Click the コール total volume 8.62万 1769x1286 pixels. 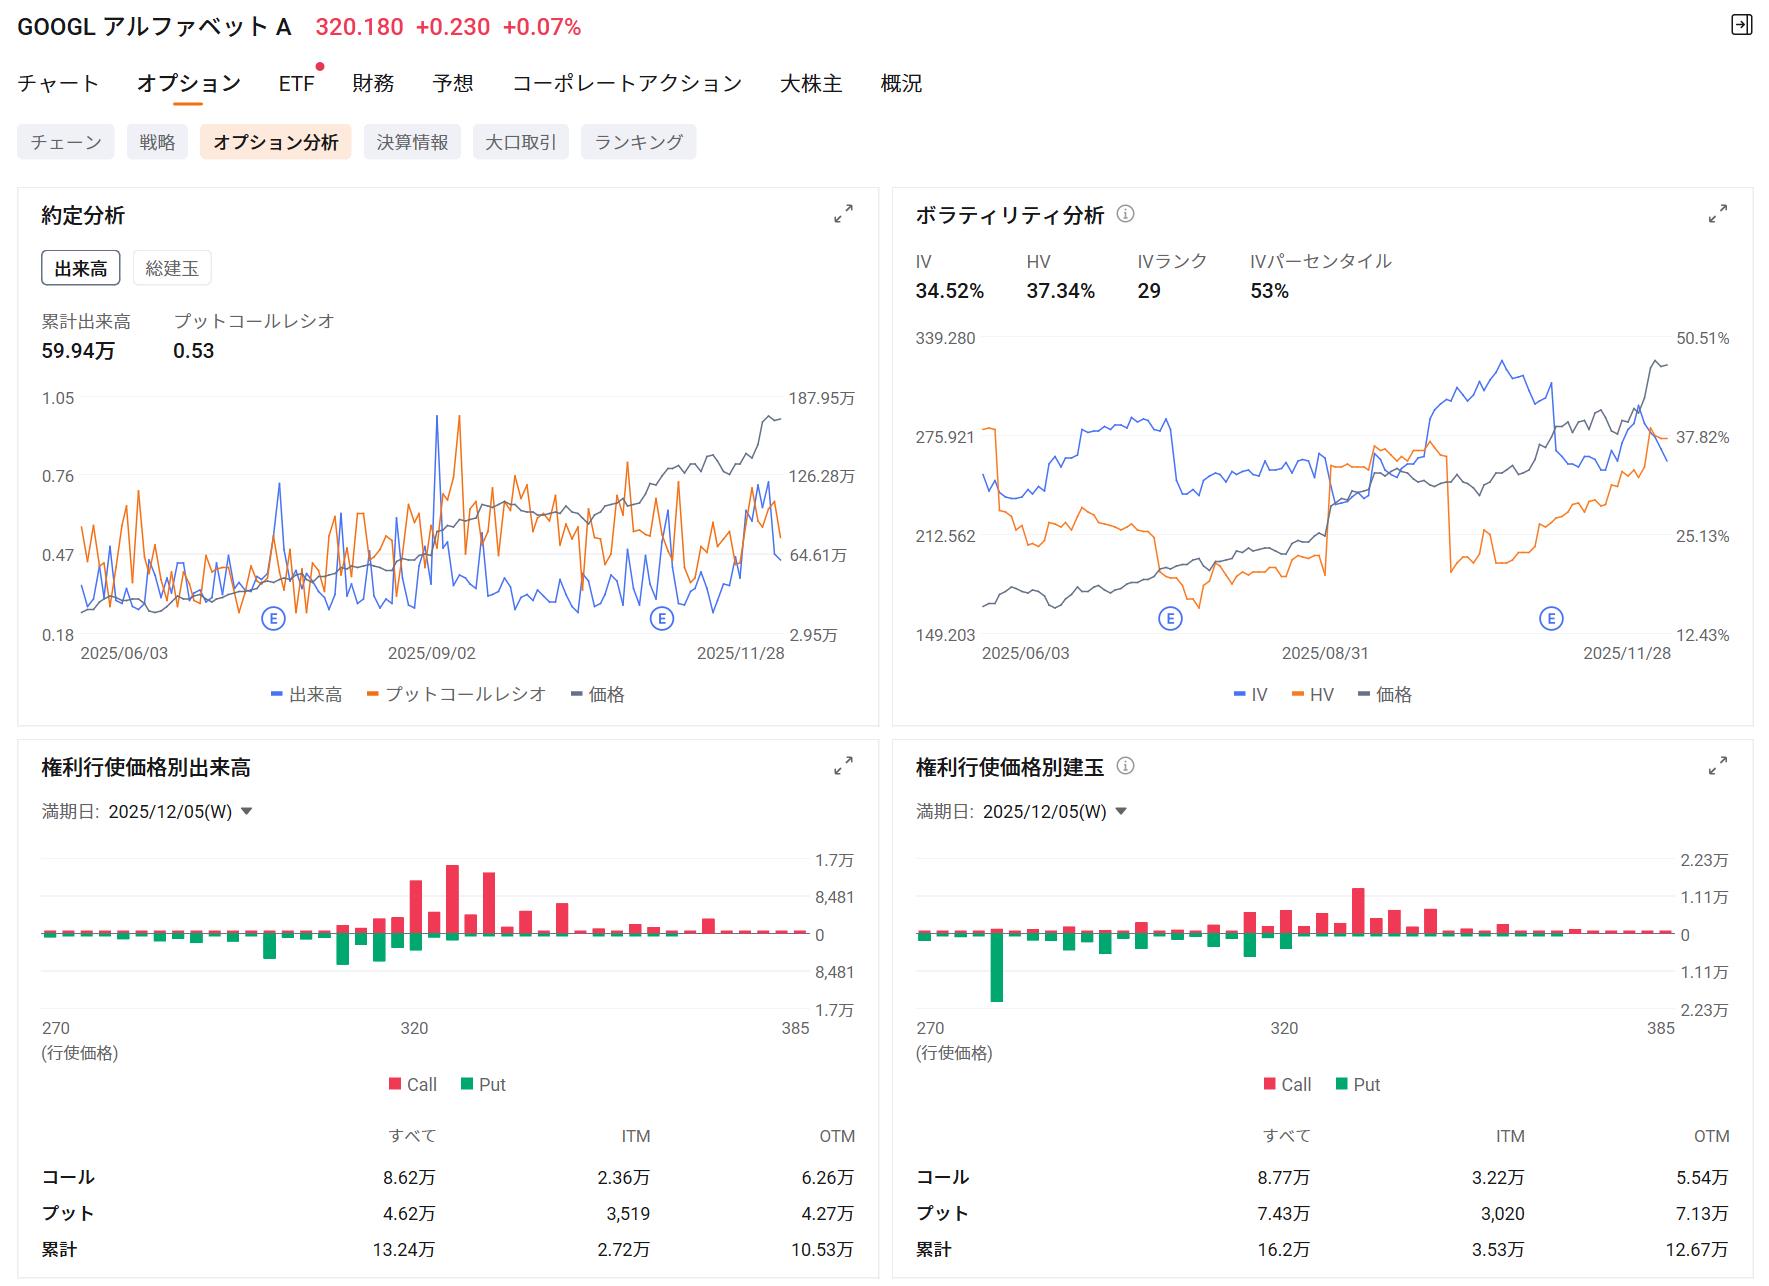[409, 1177]
